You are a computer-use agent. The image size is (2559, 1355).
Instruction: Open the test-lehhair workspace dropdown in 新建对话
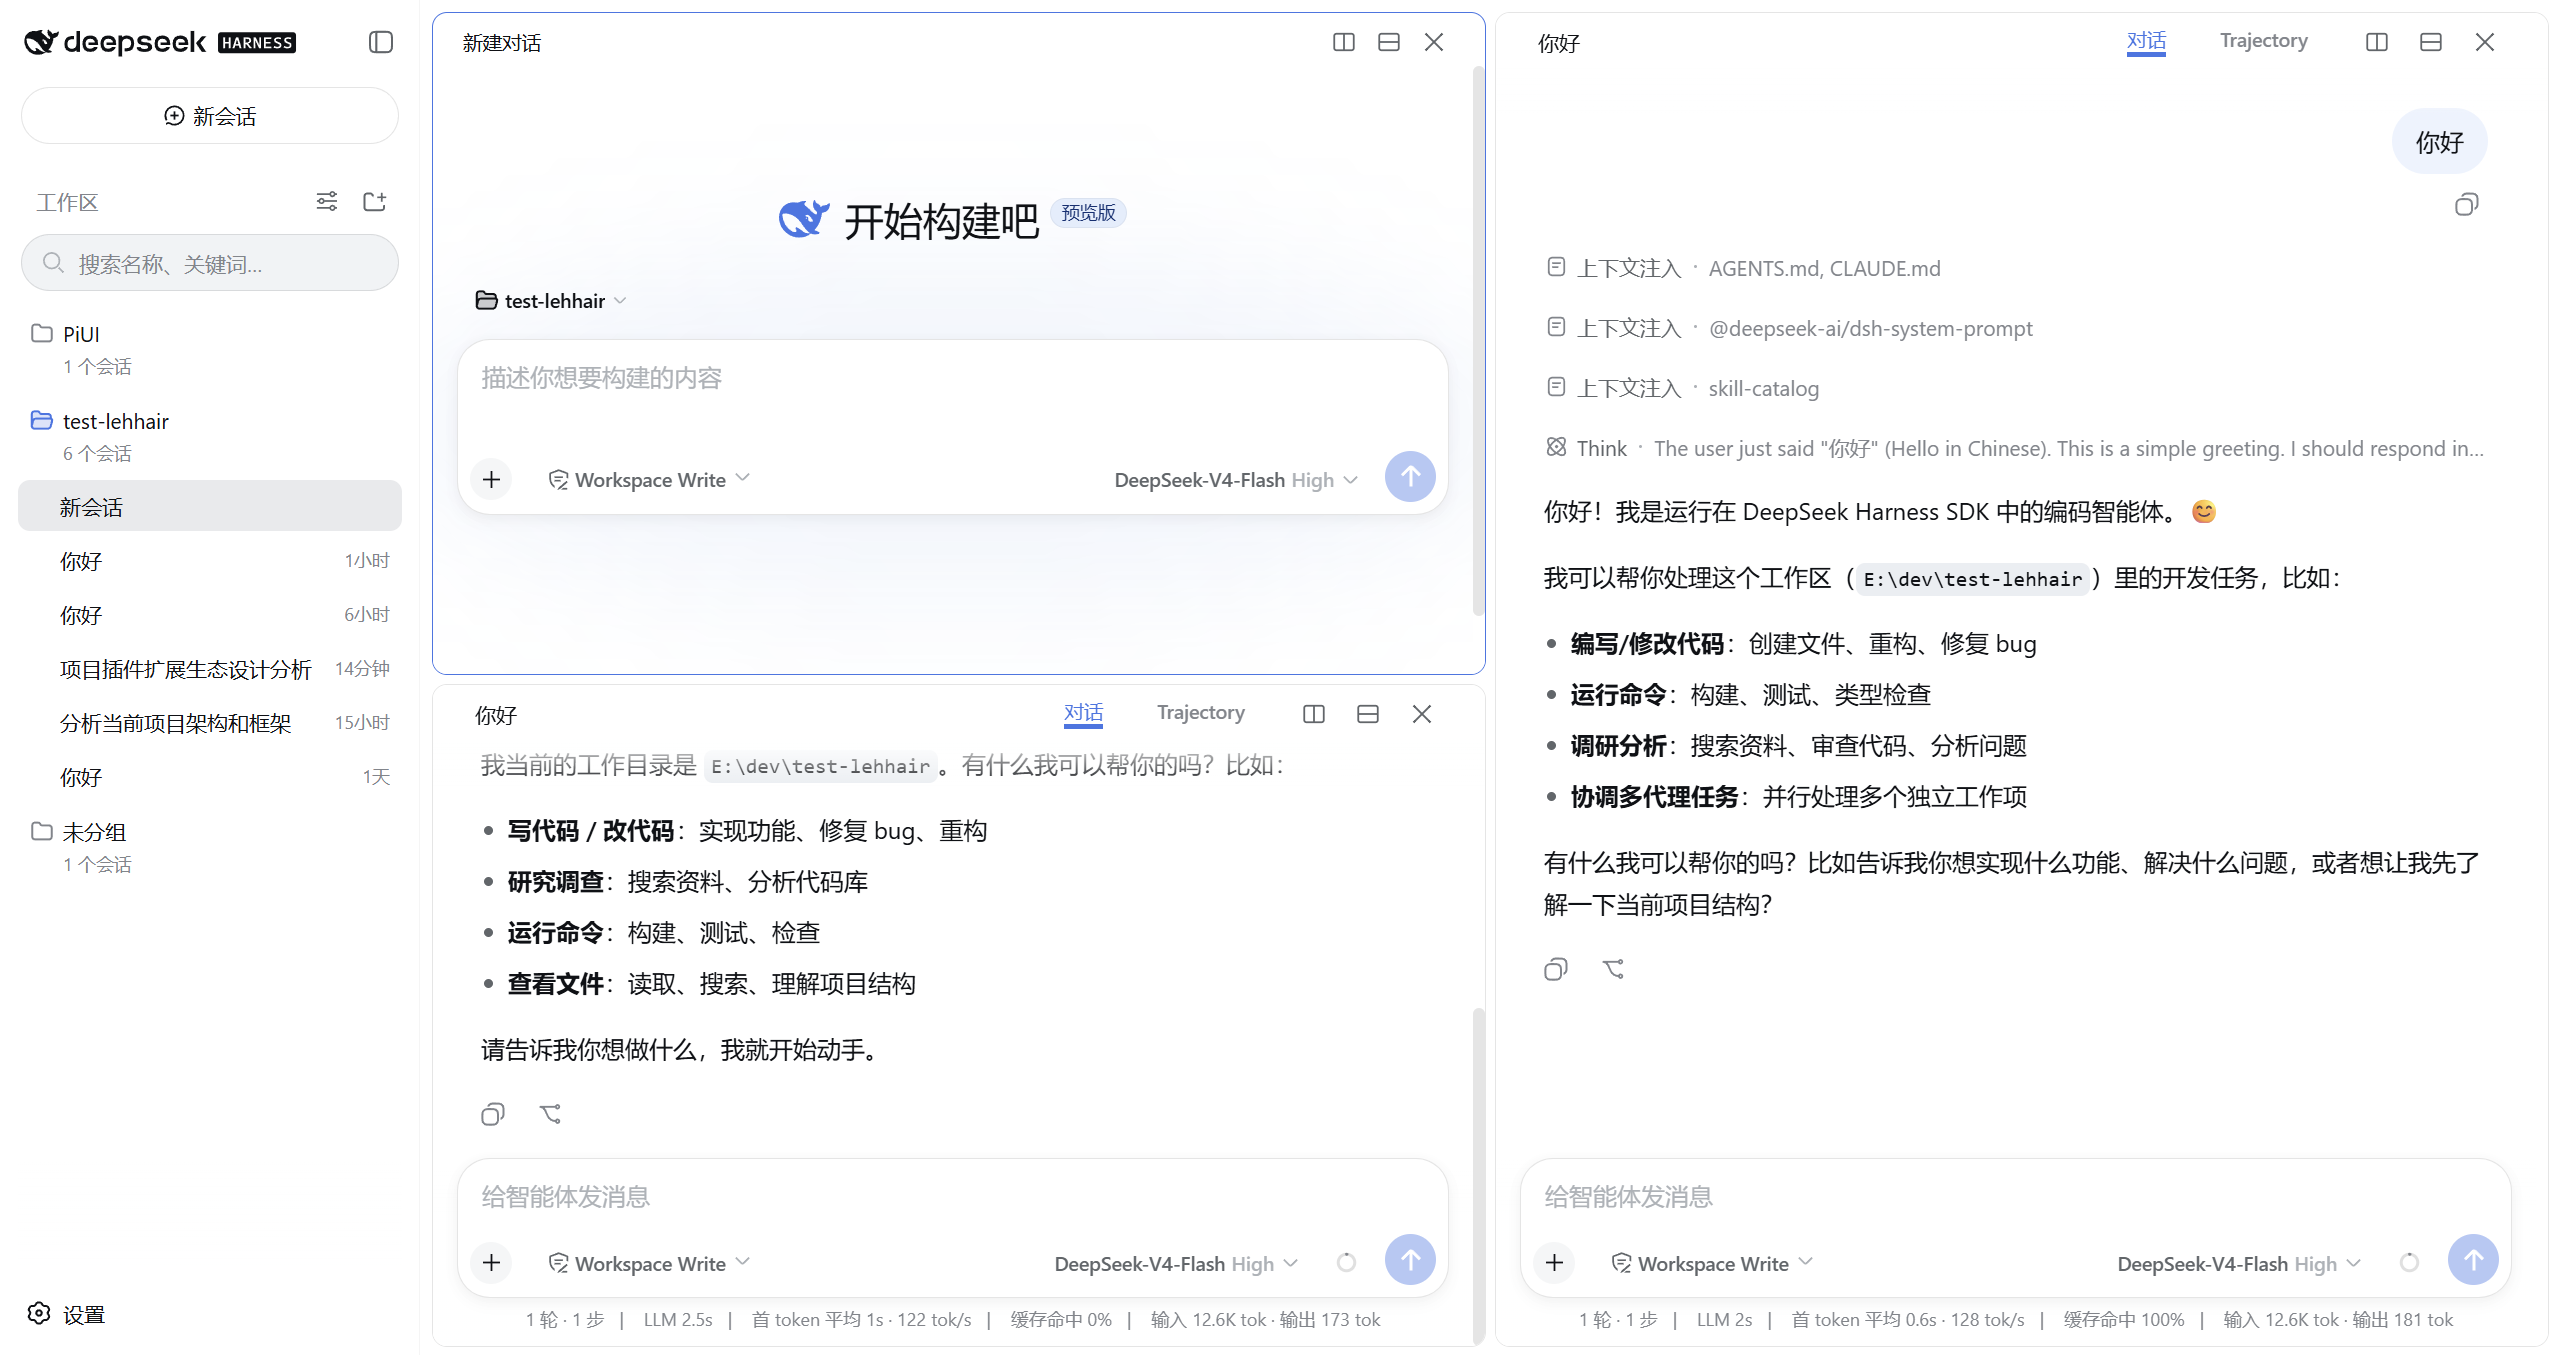pos(551,301)
